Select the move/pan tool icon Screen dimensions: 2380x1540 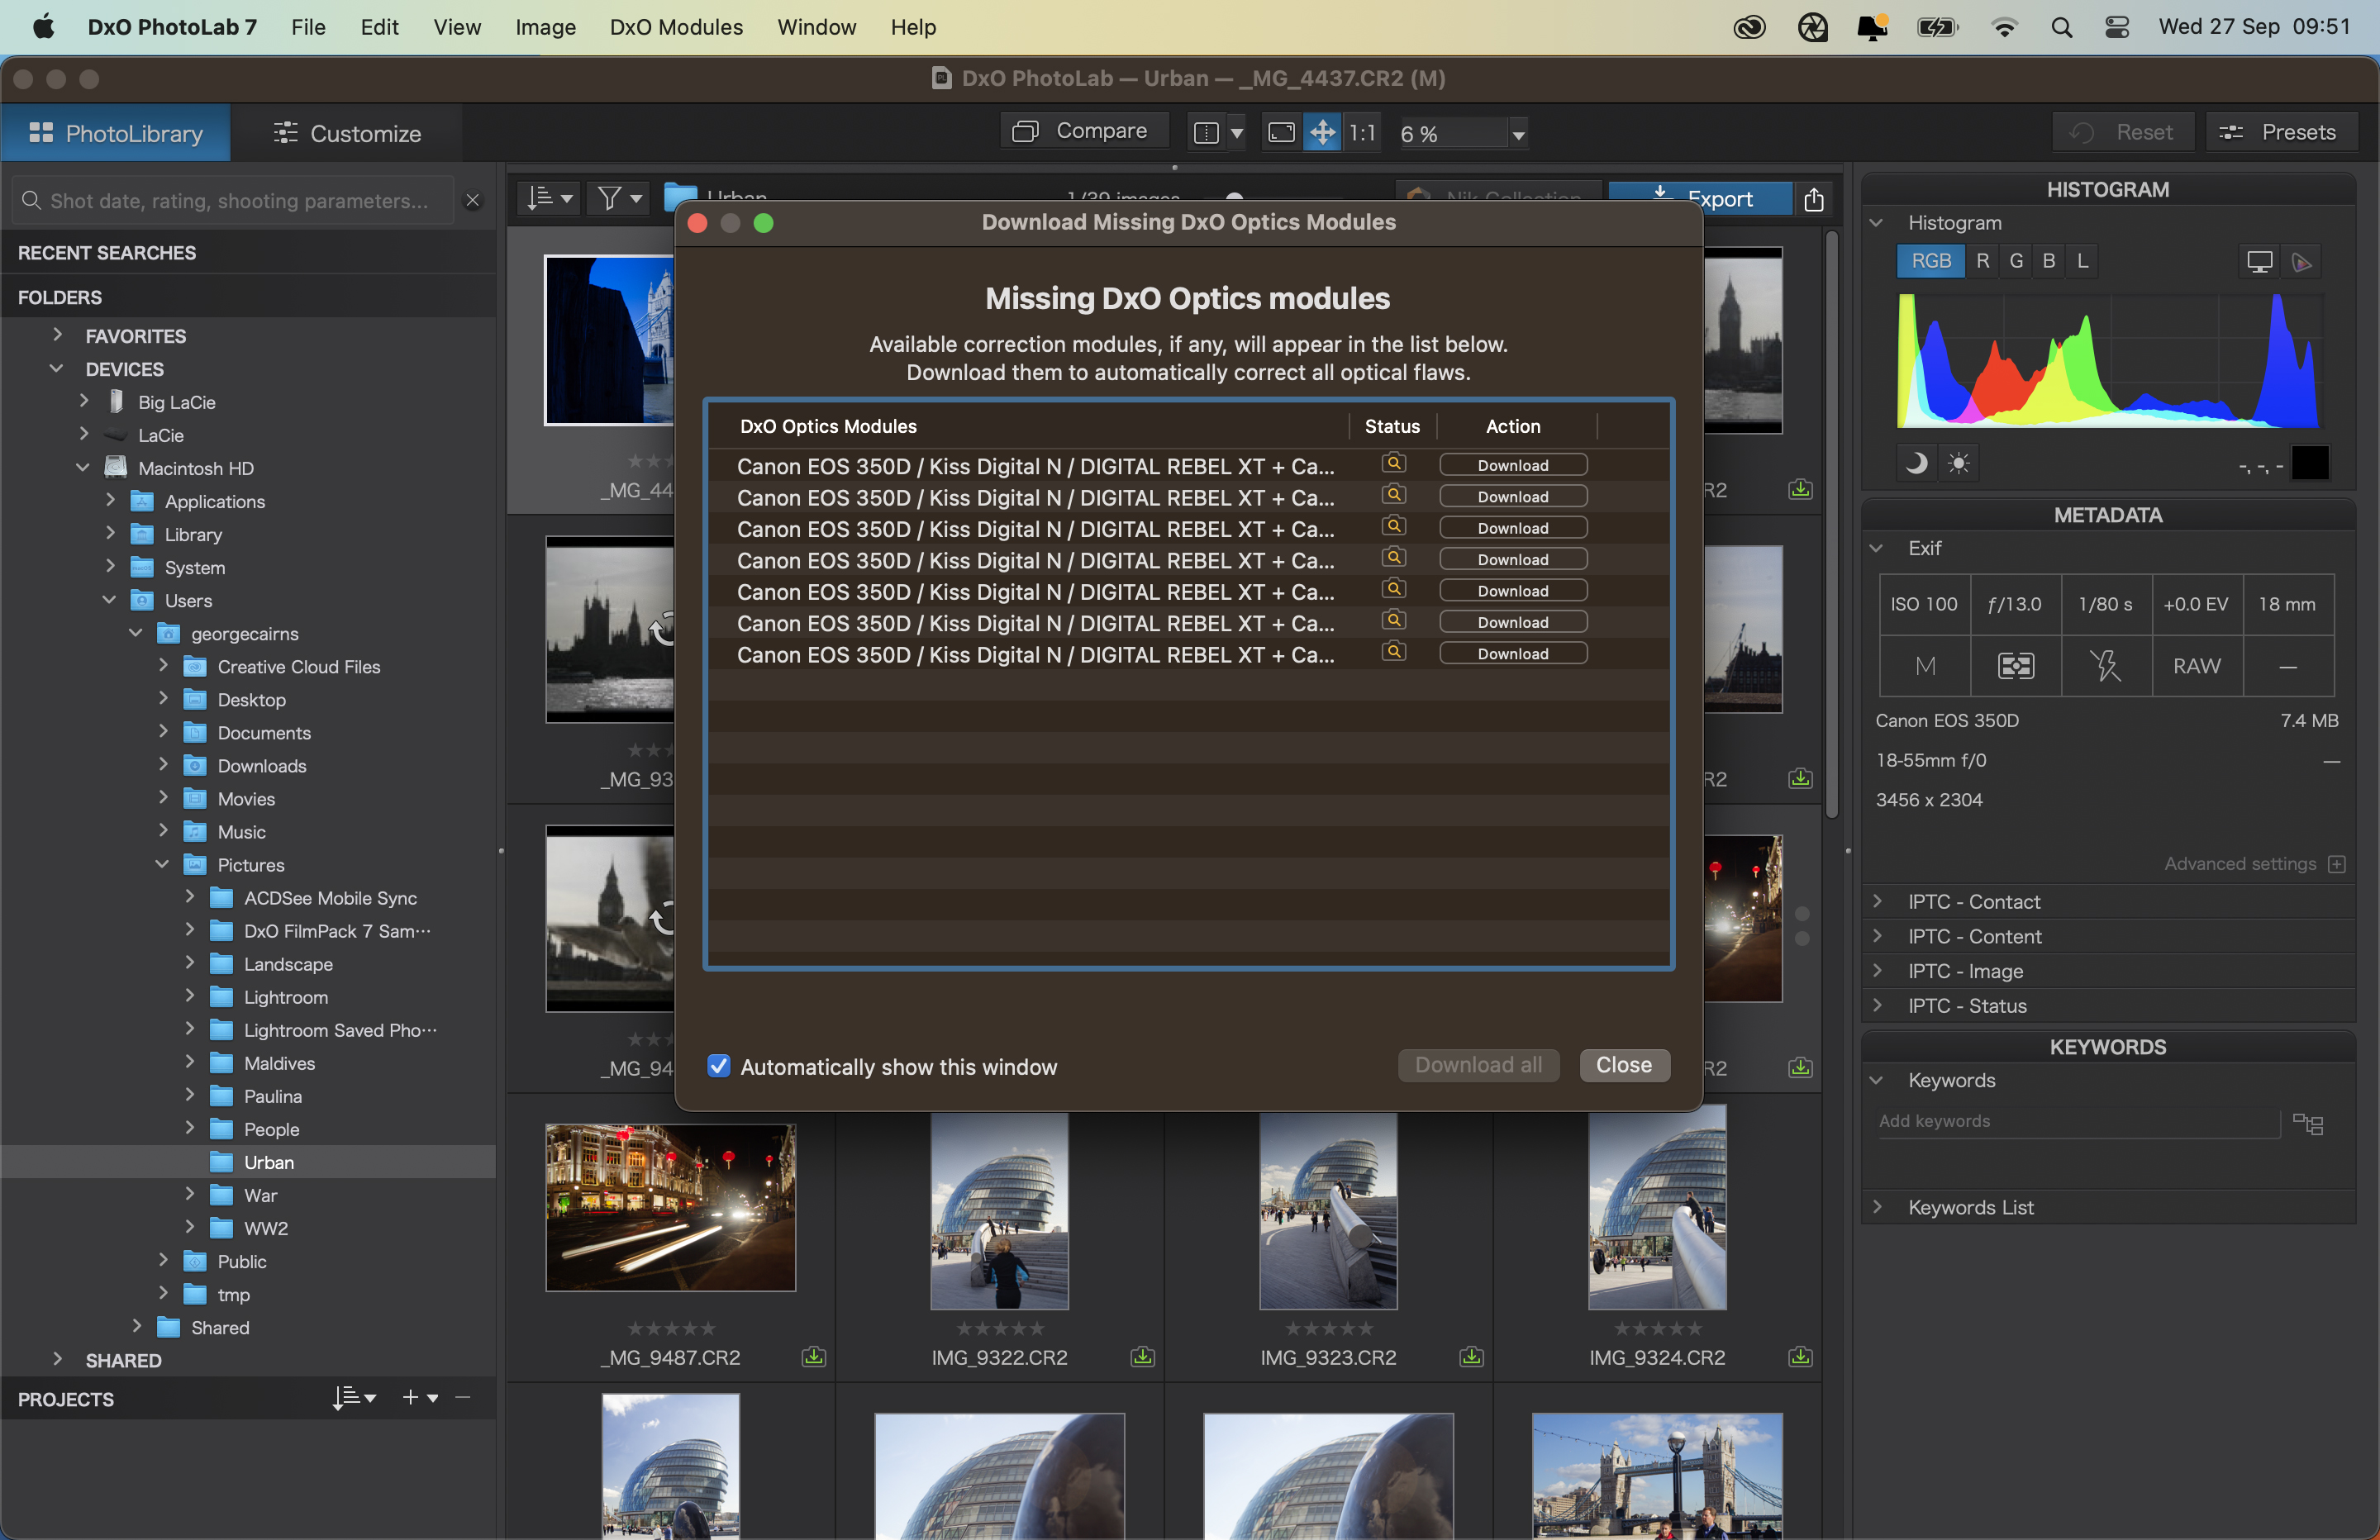coord(1322,133)
